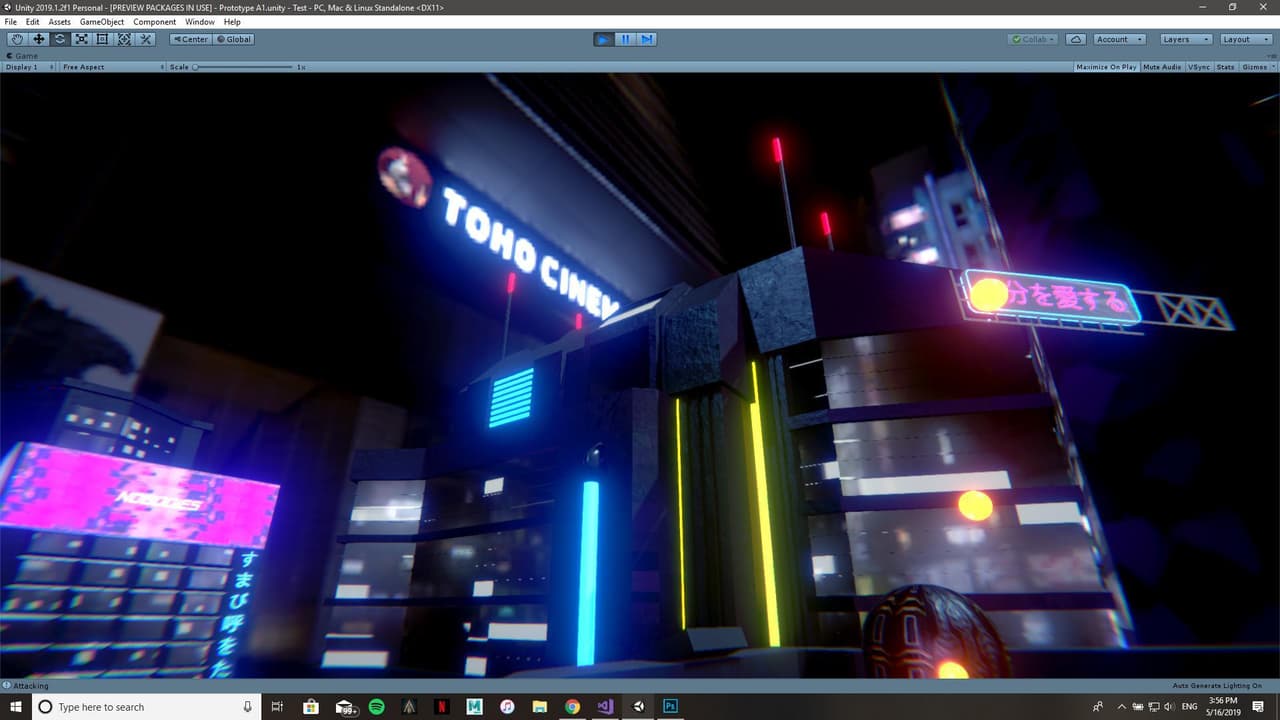Open the custom editor tools button

point(145,39)
